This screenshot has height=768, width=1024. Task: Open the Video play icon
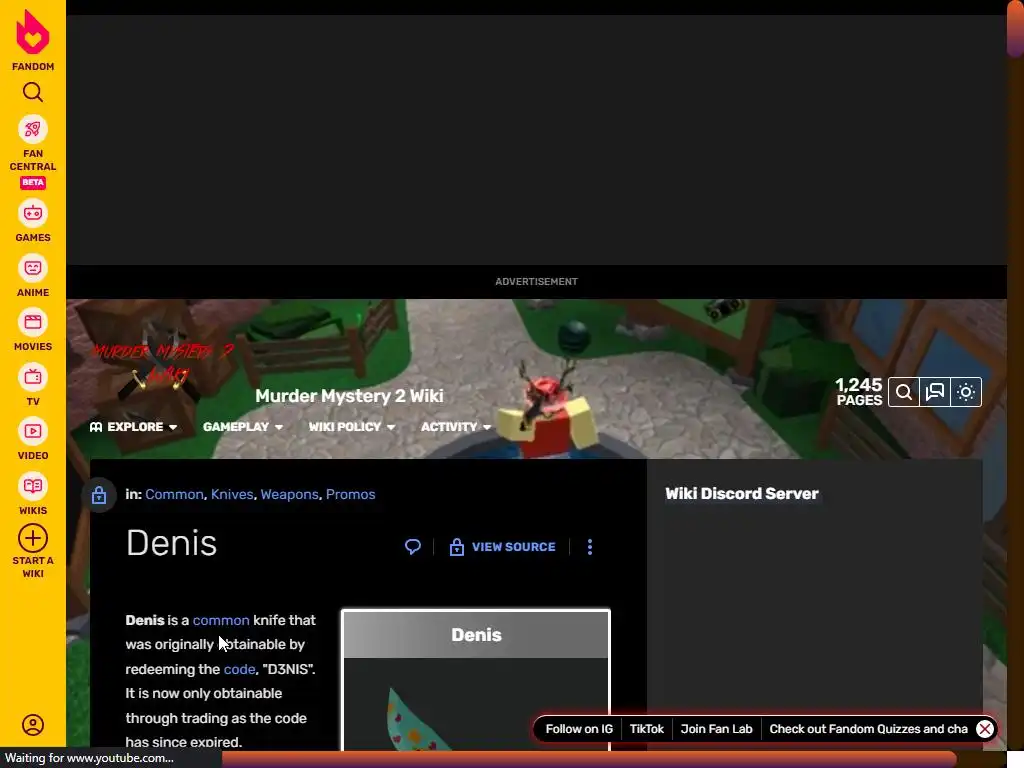[33, 431]
